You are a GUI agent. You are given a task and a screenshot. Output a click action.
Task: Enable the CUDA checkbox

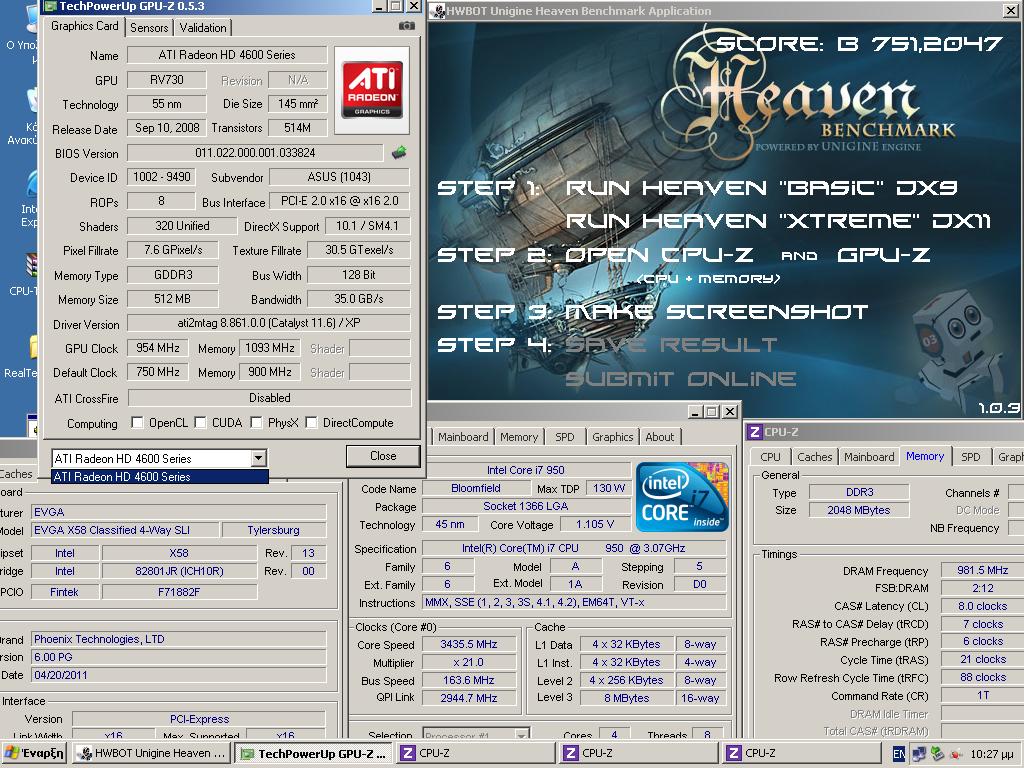(200, 423)
